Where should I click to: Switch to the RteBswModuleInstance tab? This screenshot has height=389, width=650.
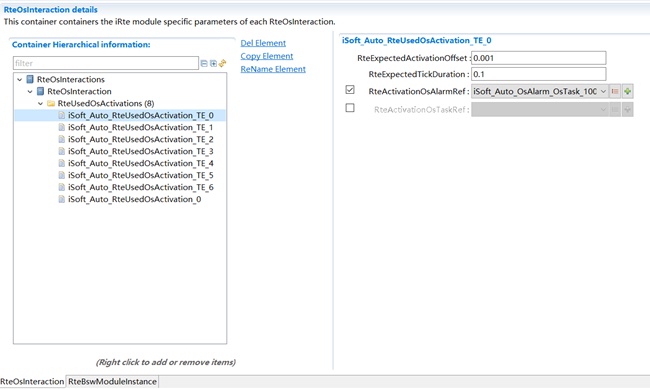click(x=112, y=382)
